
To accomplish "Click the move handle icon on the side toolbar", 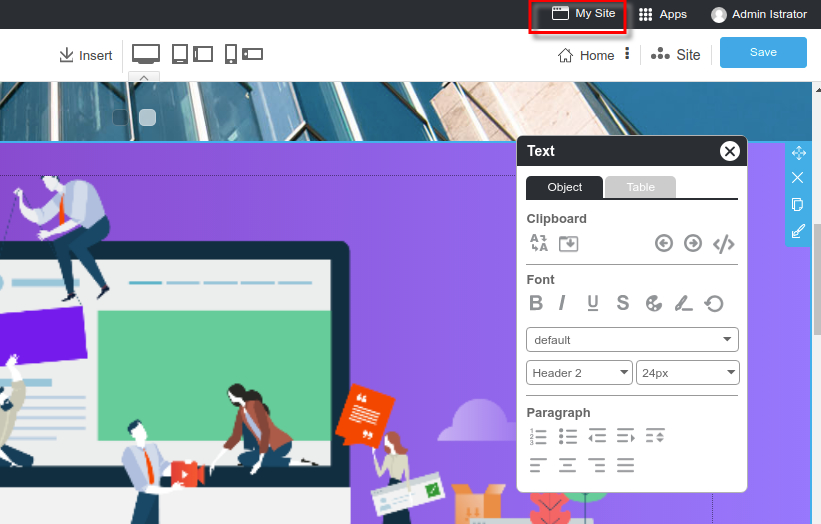I will click(798, 153).
